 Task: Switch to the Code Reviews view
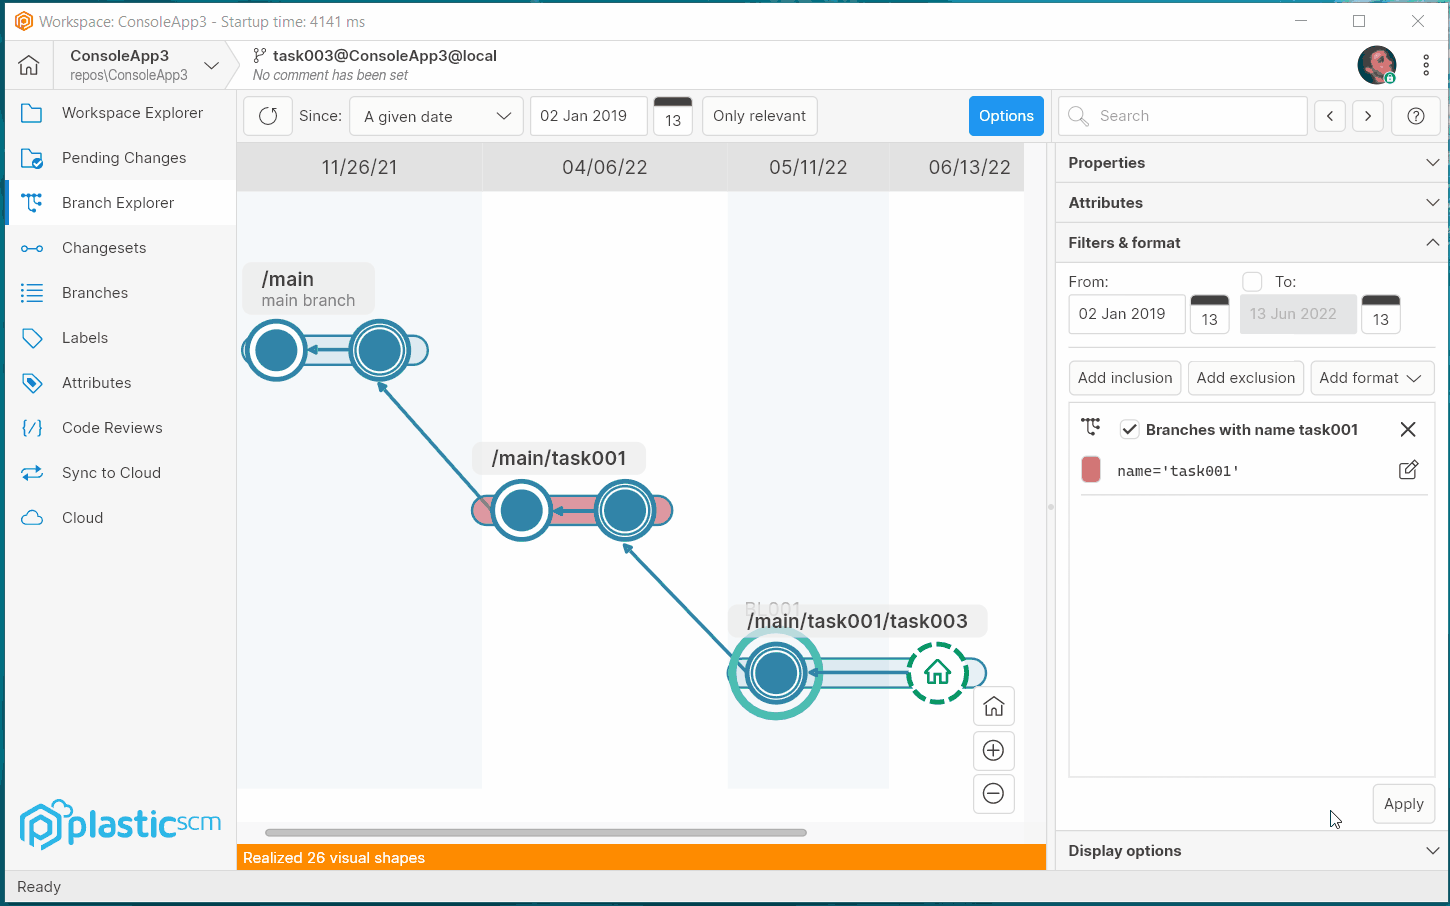click(x=112, y=428)
